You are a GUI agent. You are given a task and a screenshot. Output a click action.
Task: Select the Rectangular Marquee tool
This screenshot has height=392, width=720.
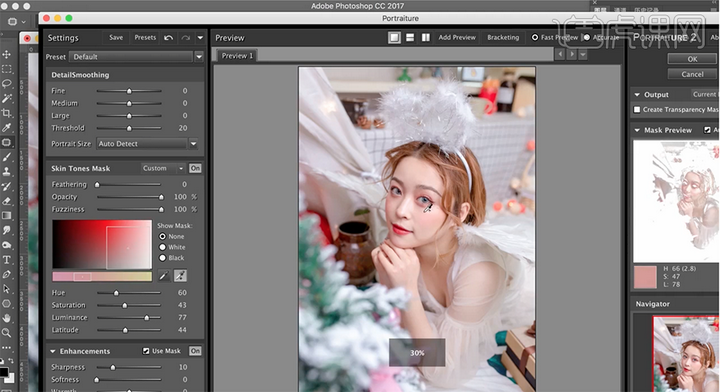click(x=6, y=69)
